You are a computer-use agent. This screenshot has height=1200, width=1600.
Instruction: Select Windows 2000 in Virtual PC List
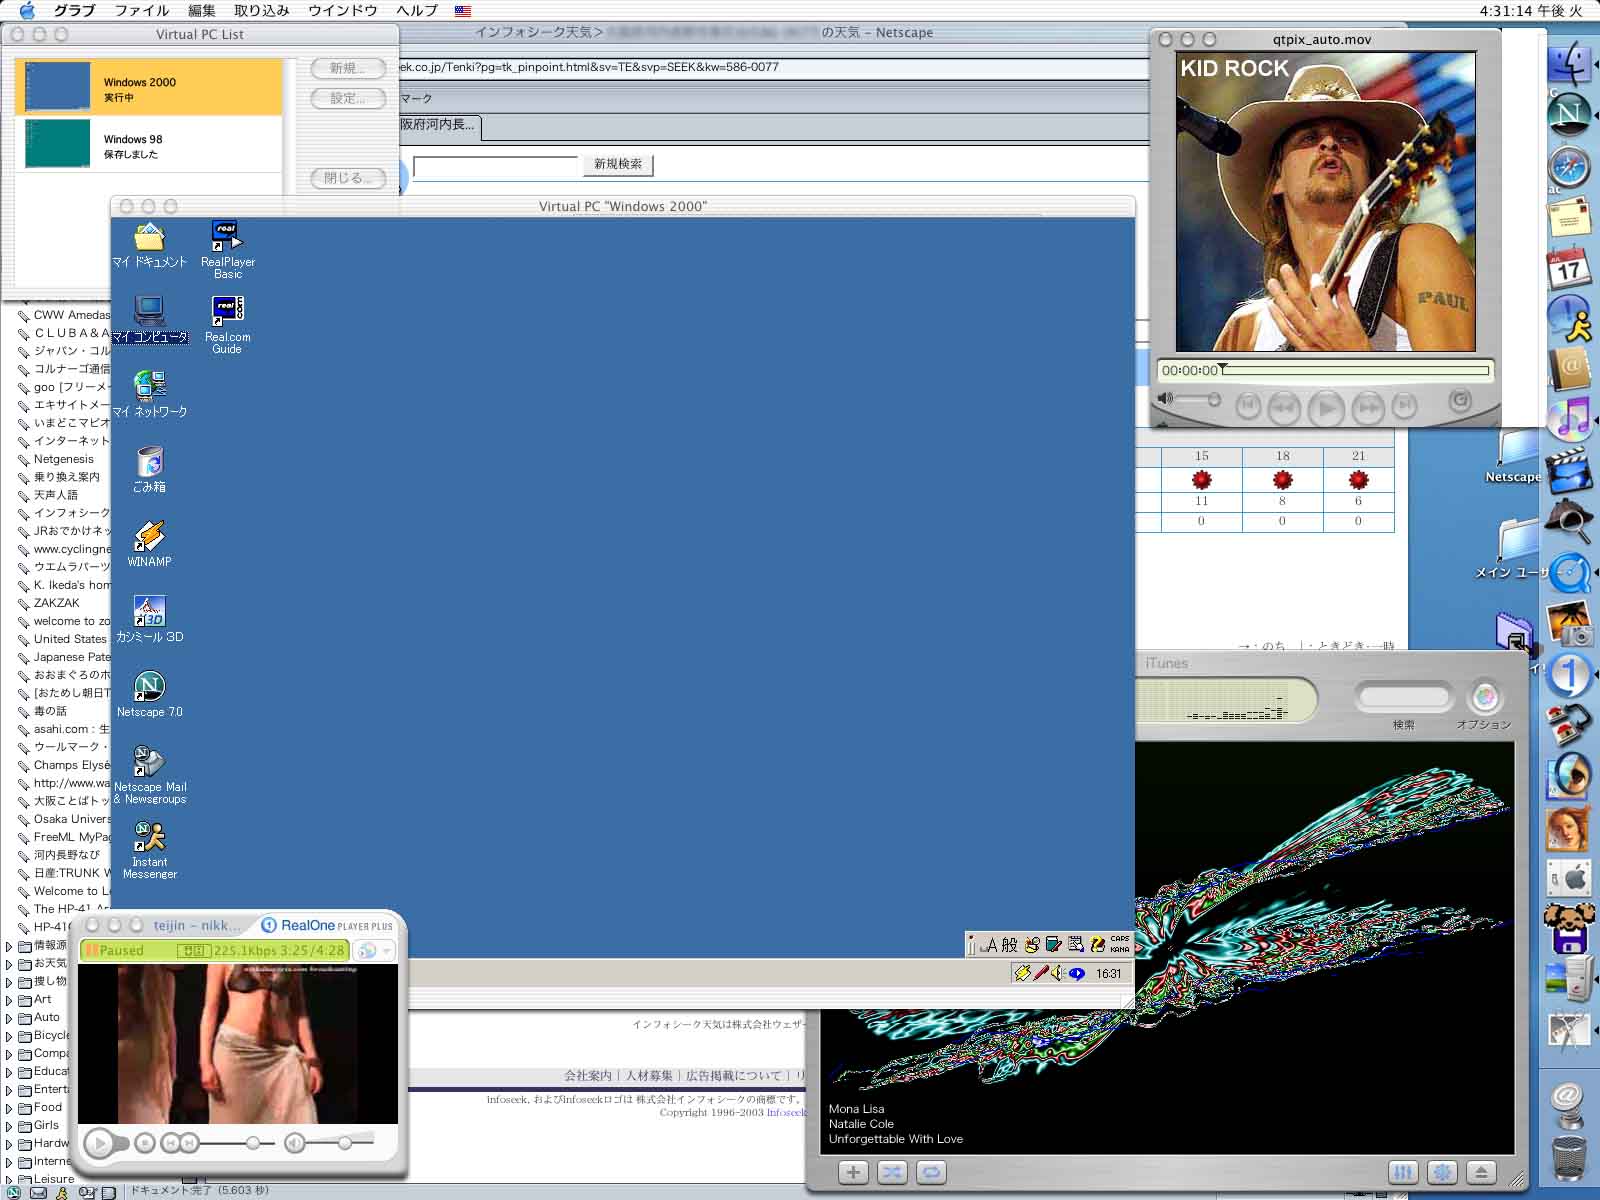(x=148, y=87)
